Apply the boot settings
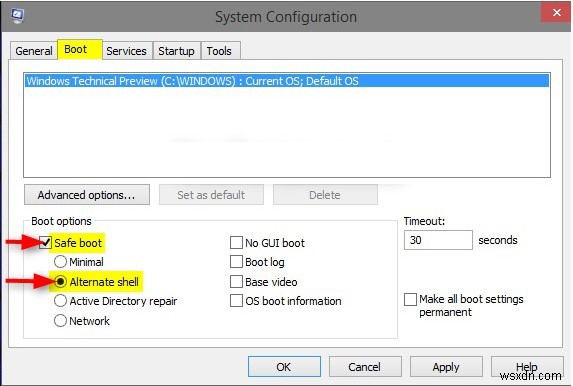The height and width of the screenshot is (386, 573). (x=446, y=367)
